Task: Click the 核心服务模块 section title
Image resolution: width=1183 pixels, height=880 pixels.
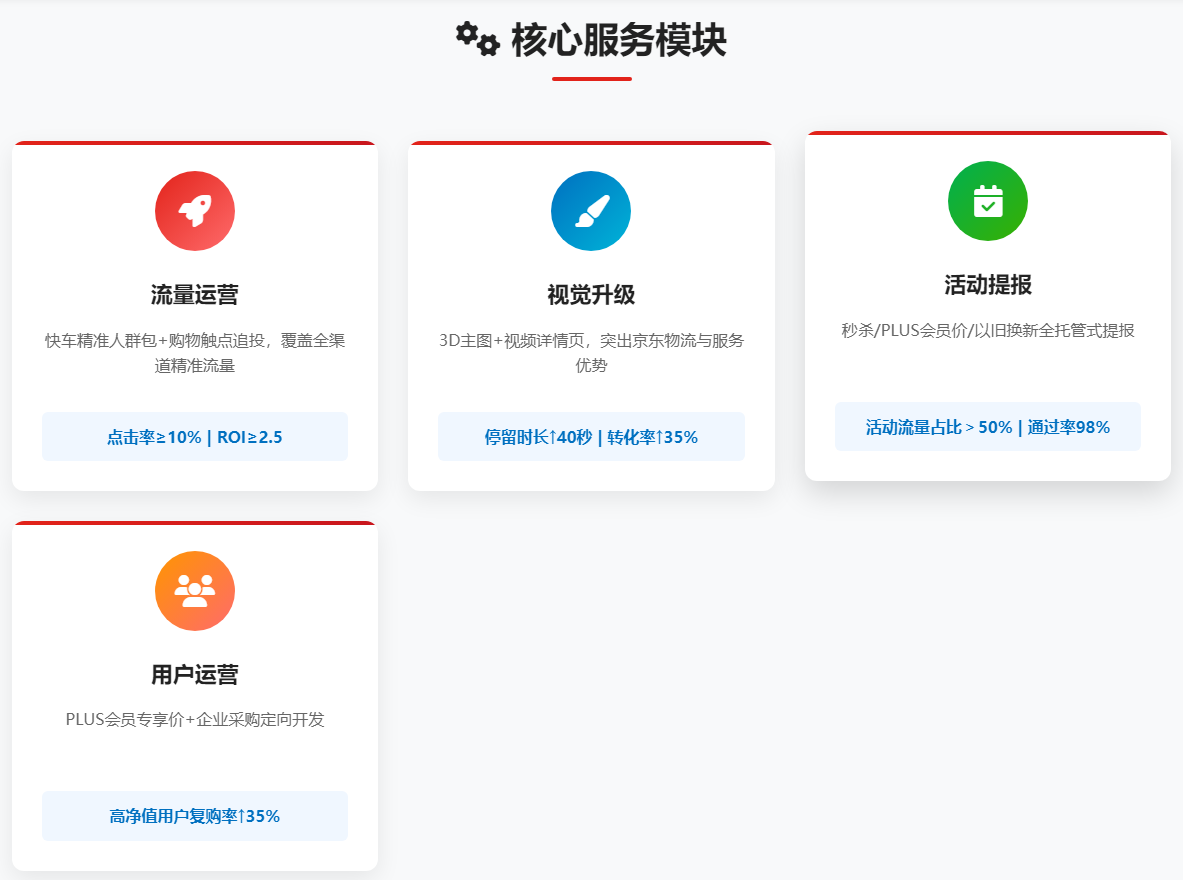Action: 618,41
